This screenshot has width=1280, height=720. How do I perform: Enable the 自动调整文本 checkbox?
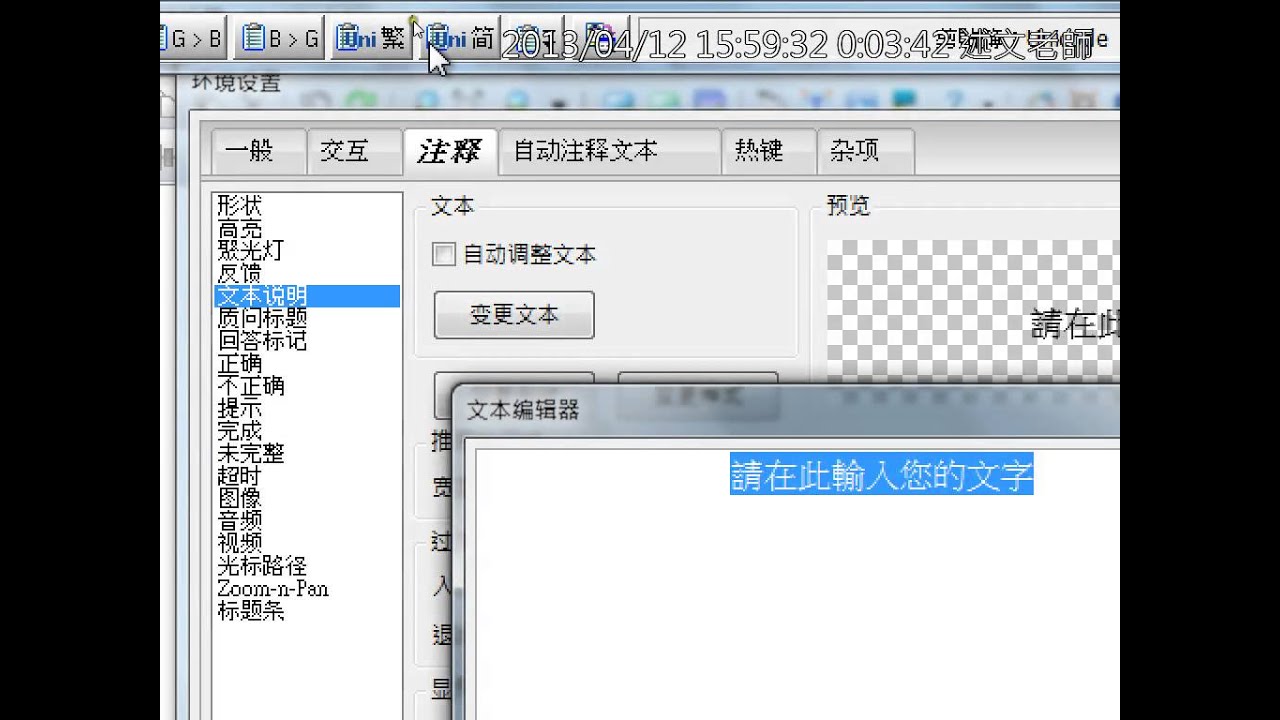pyautogui.click(x=444, y=254)
